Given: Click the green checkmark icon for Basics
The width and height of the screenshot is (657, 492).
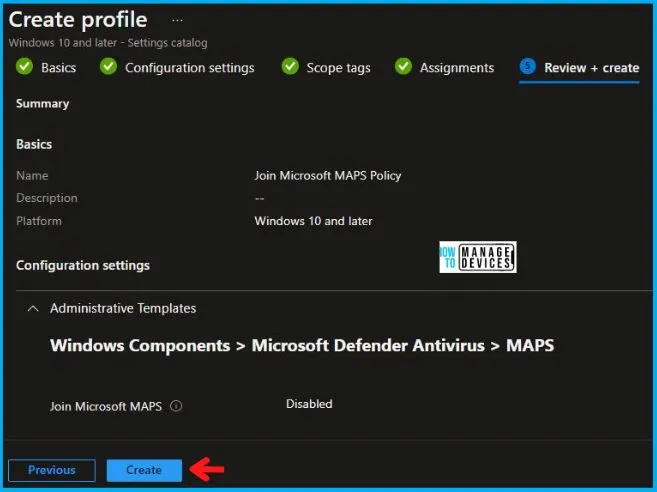Looking at the screenshot, I should pyautogui.click(x=24, y=67).
